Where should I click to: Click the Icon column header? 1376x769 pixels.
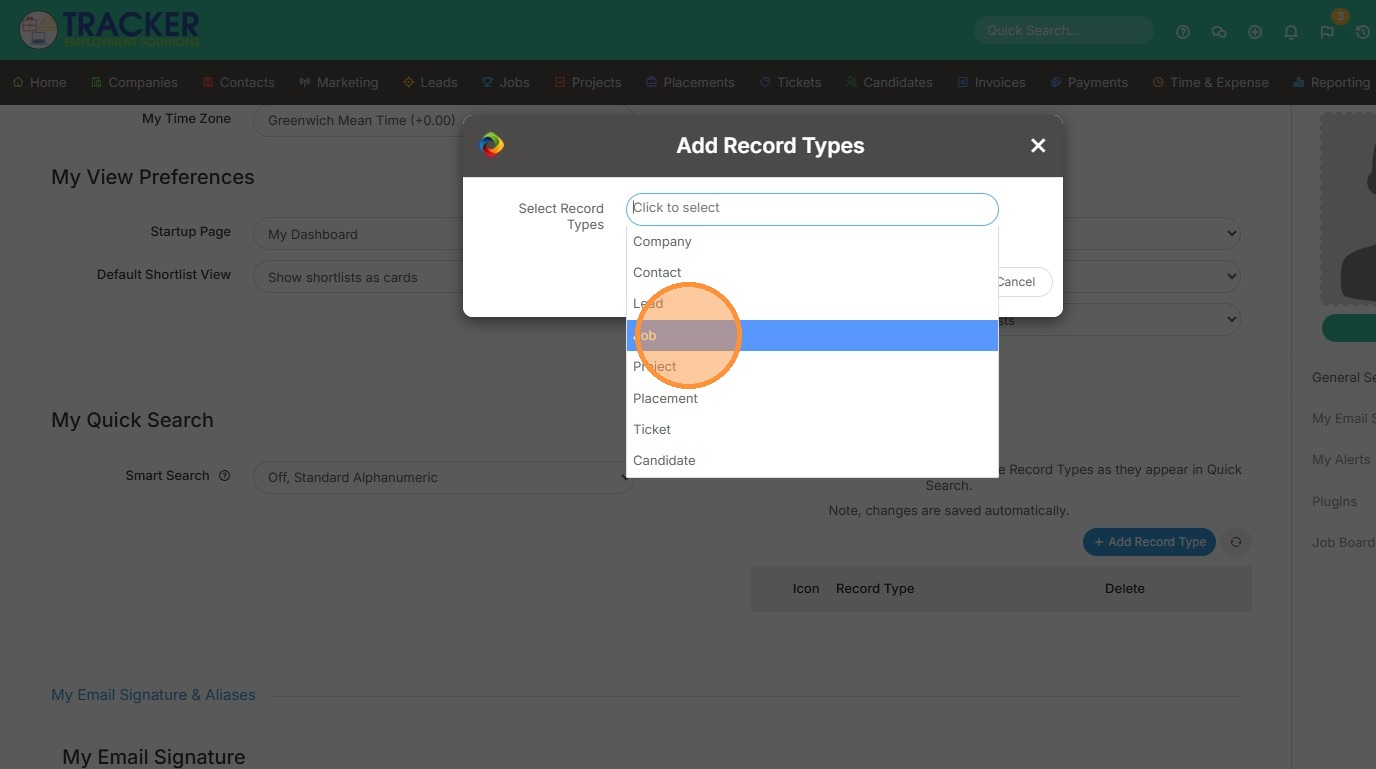pos(806,589)
